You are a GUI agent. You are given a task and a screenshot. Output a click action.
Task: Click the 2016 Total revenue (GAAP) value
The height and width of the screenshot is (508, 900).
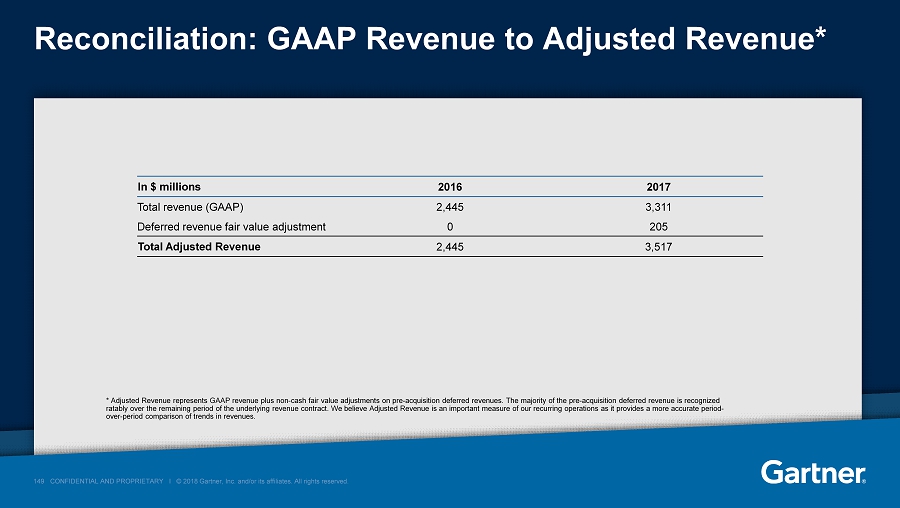tap(450, 206)
